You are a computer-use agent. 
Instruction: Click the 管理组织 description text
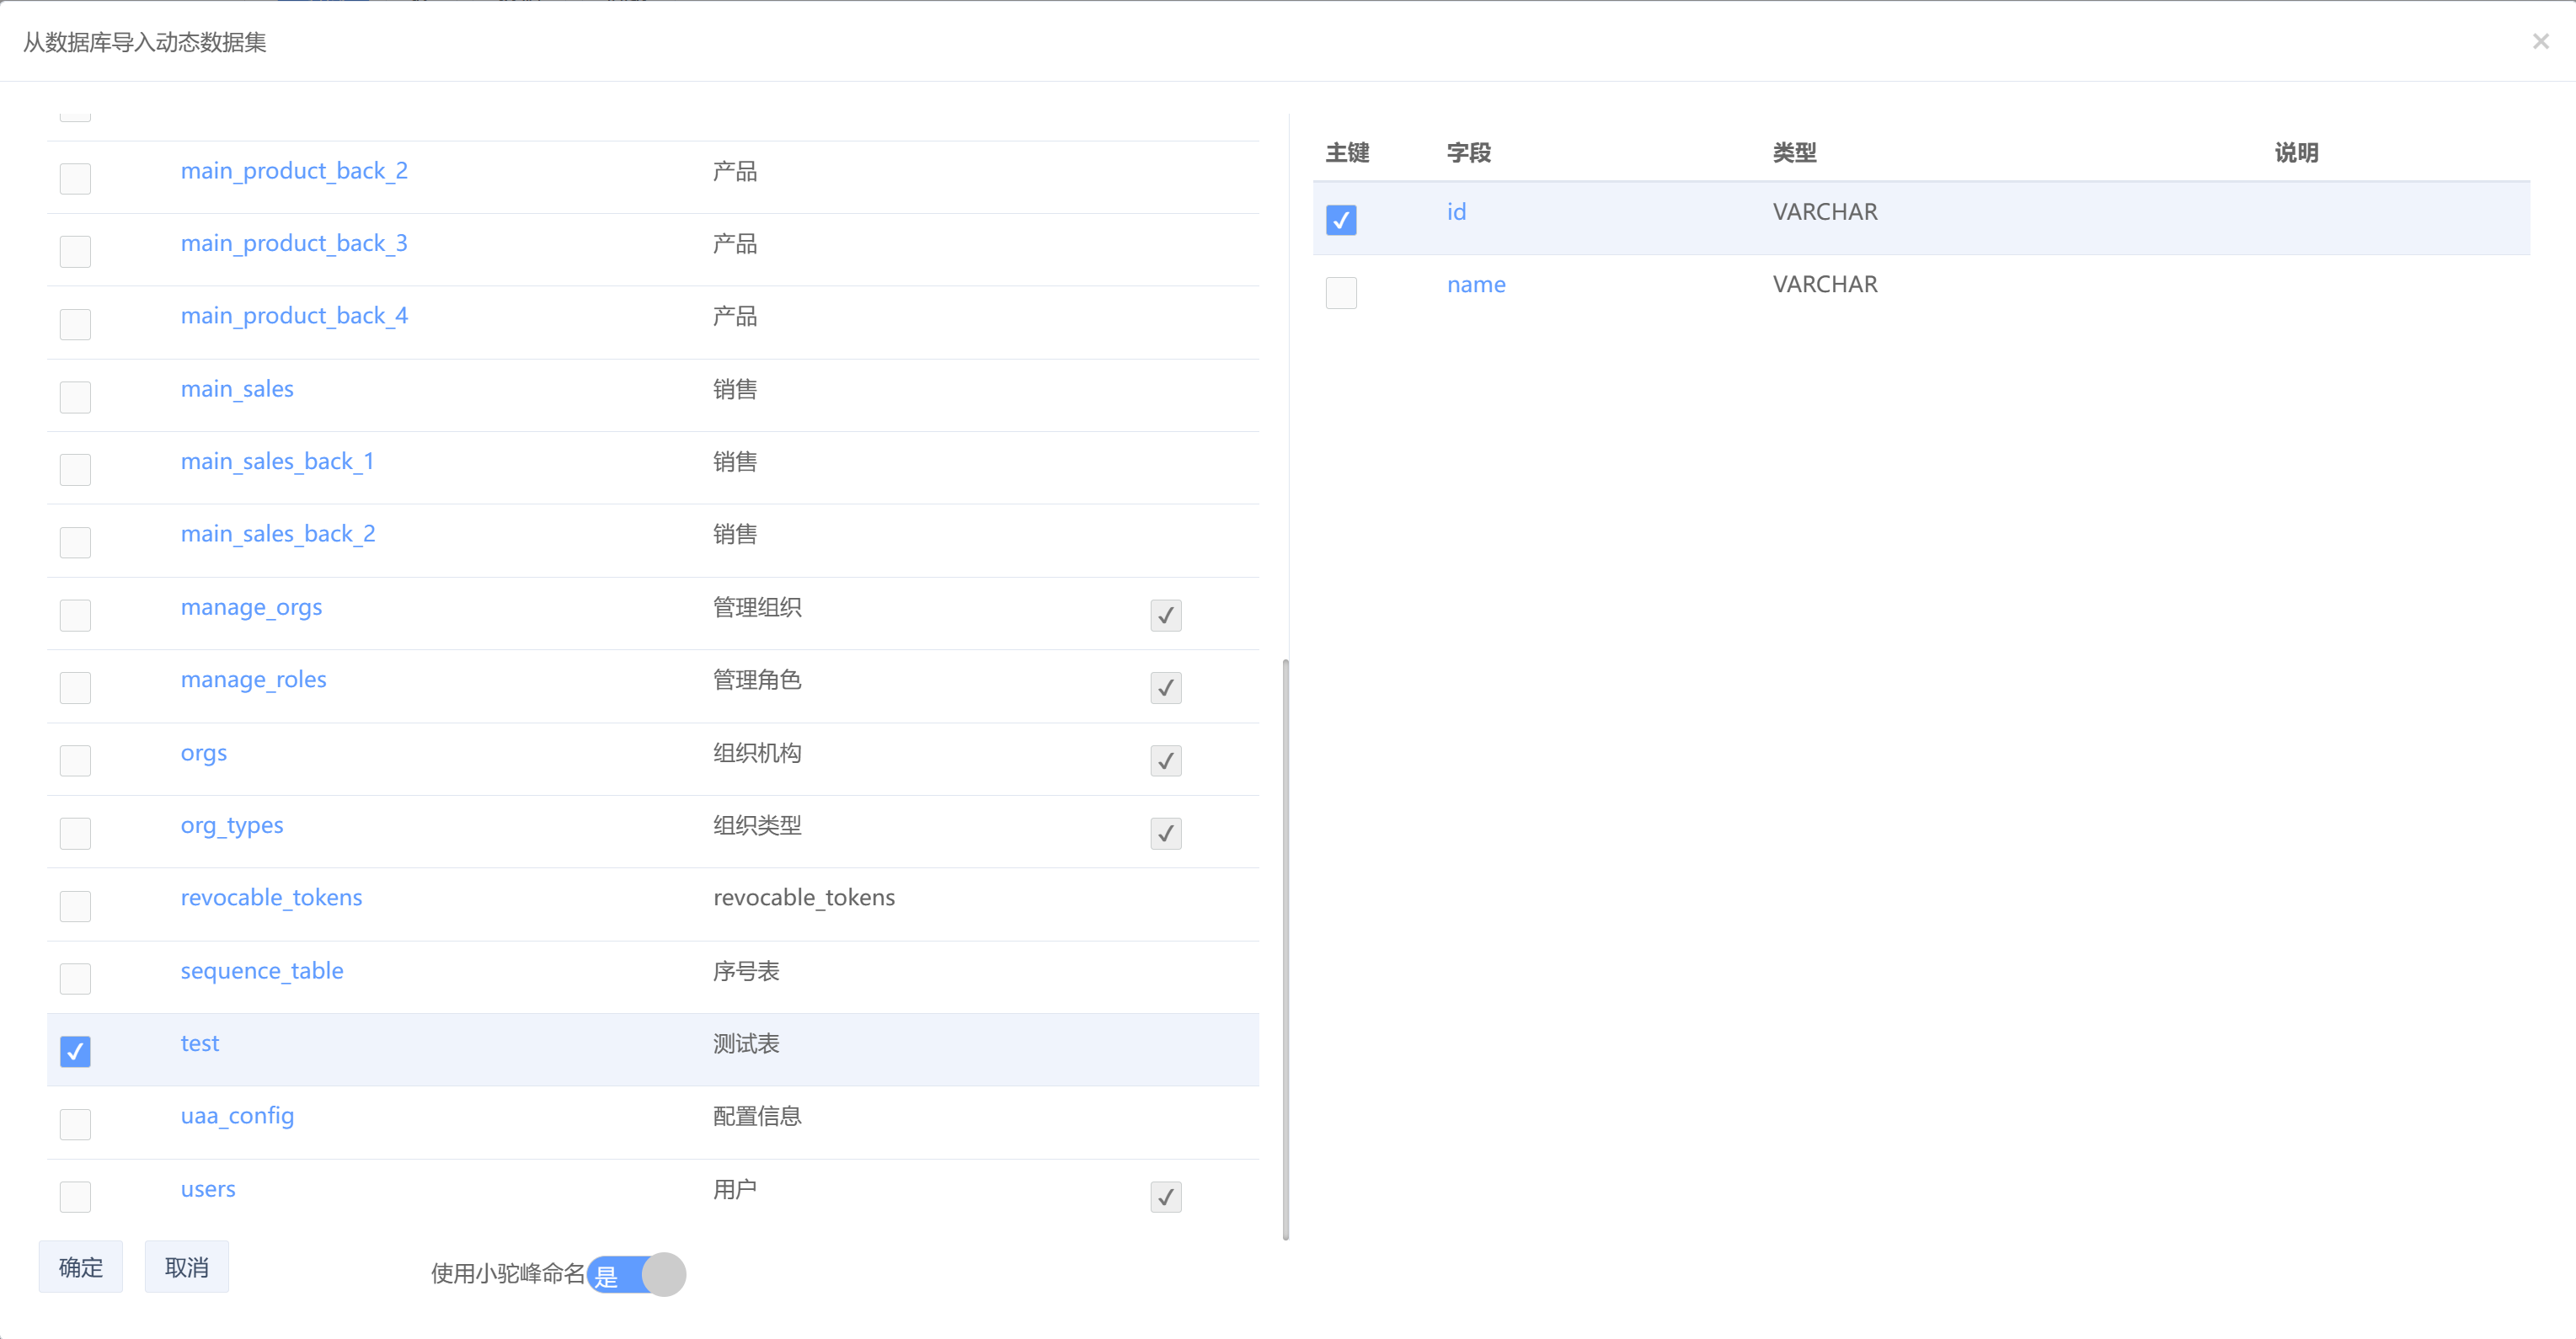click(757, 608)
